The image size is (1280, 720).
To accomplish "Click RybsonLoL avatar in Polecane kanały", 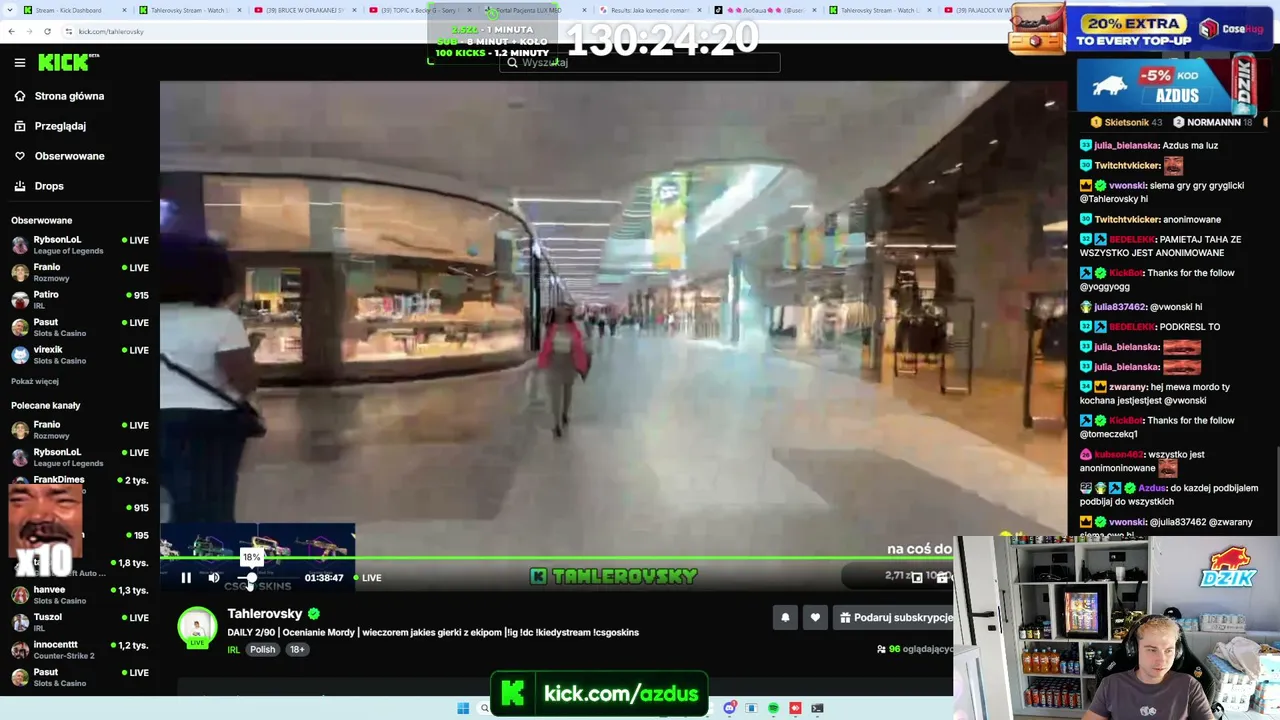I will (x=20, y=457).
